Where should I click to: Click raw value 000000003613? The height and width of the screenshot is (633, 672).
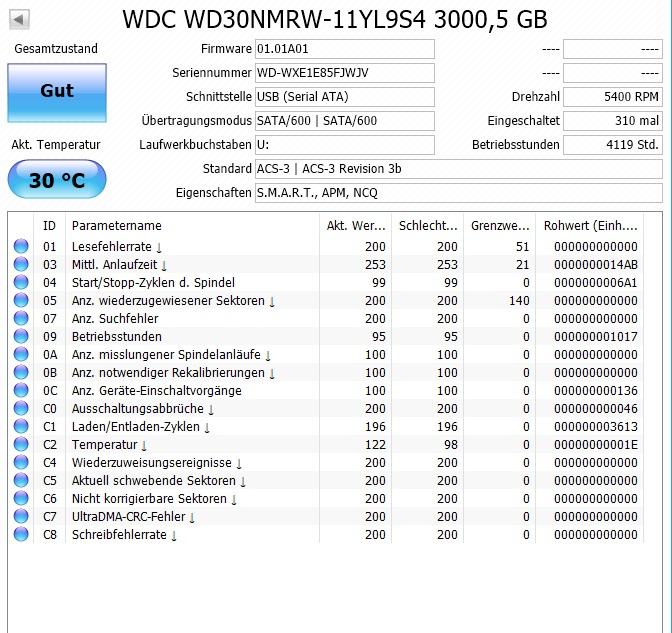(x=596, y=426)
